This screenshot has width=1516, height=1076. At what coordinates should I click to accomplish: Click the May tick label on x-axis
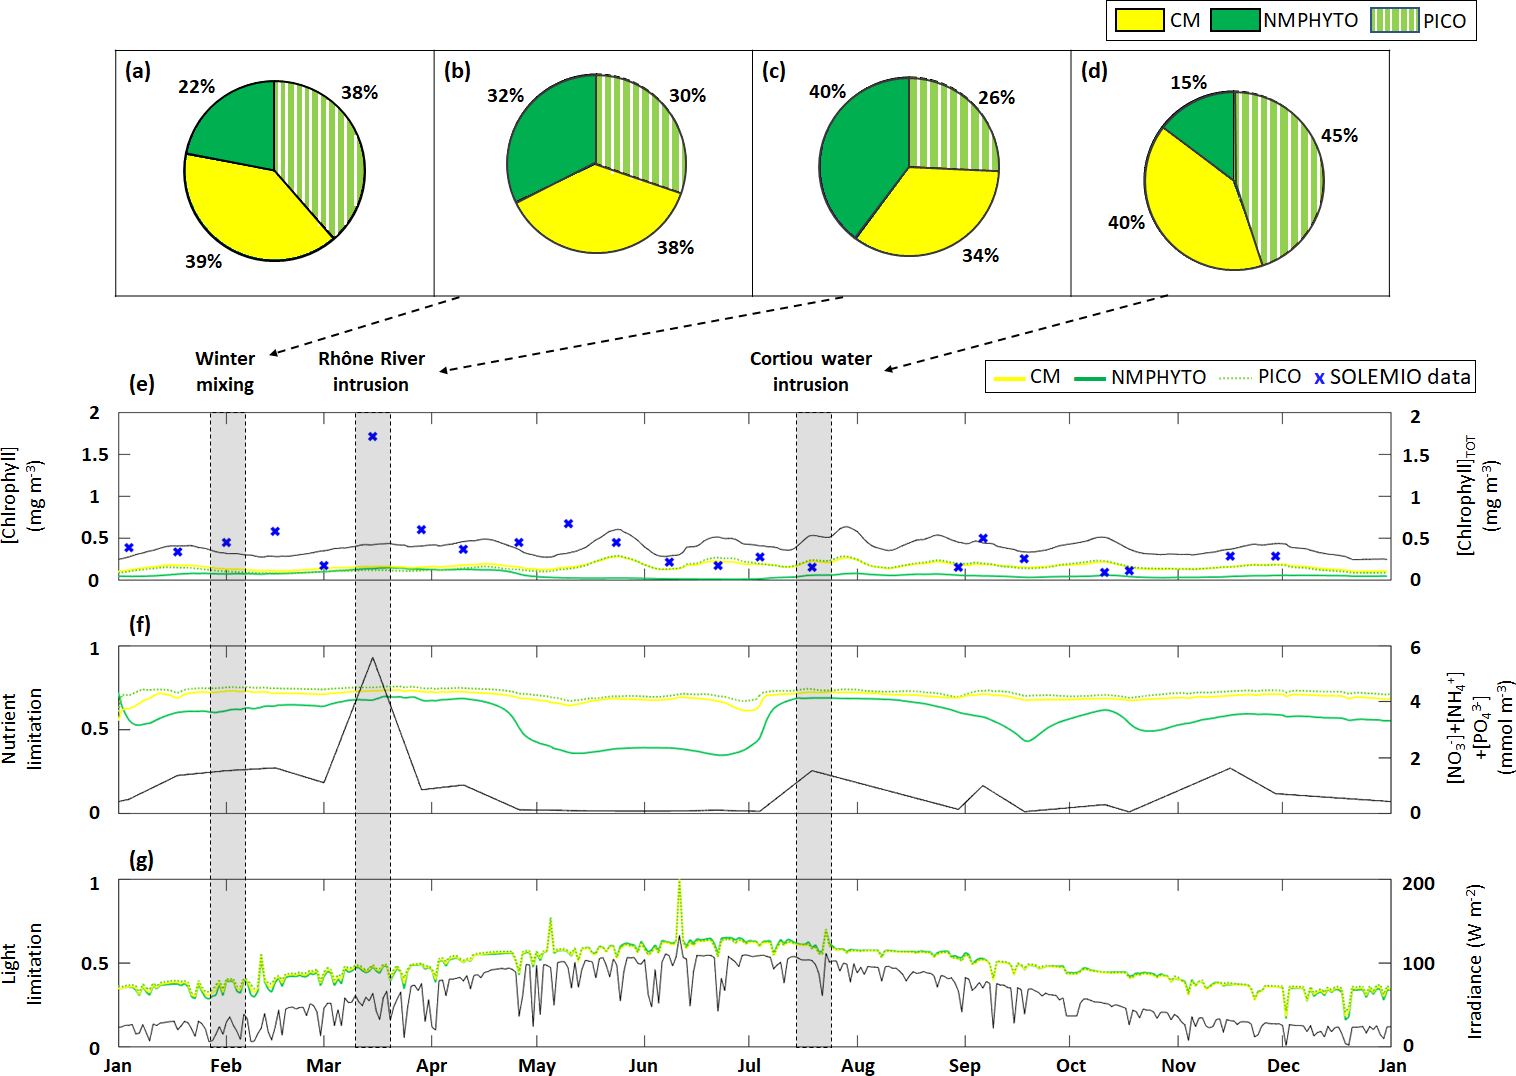point(537,1065)
